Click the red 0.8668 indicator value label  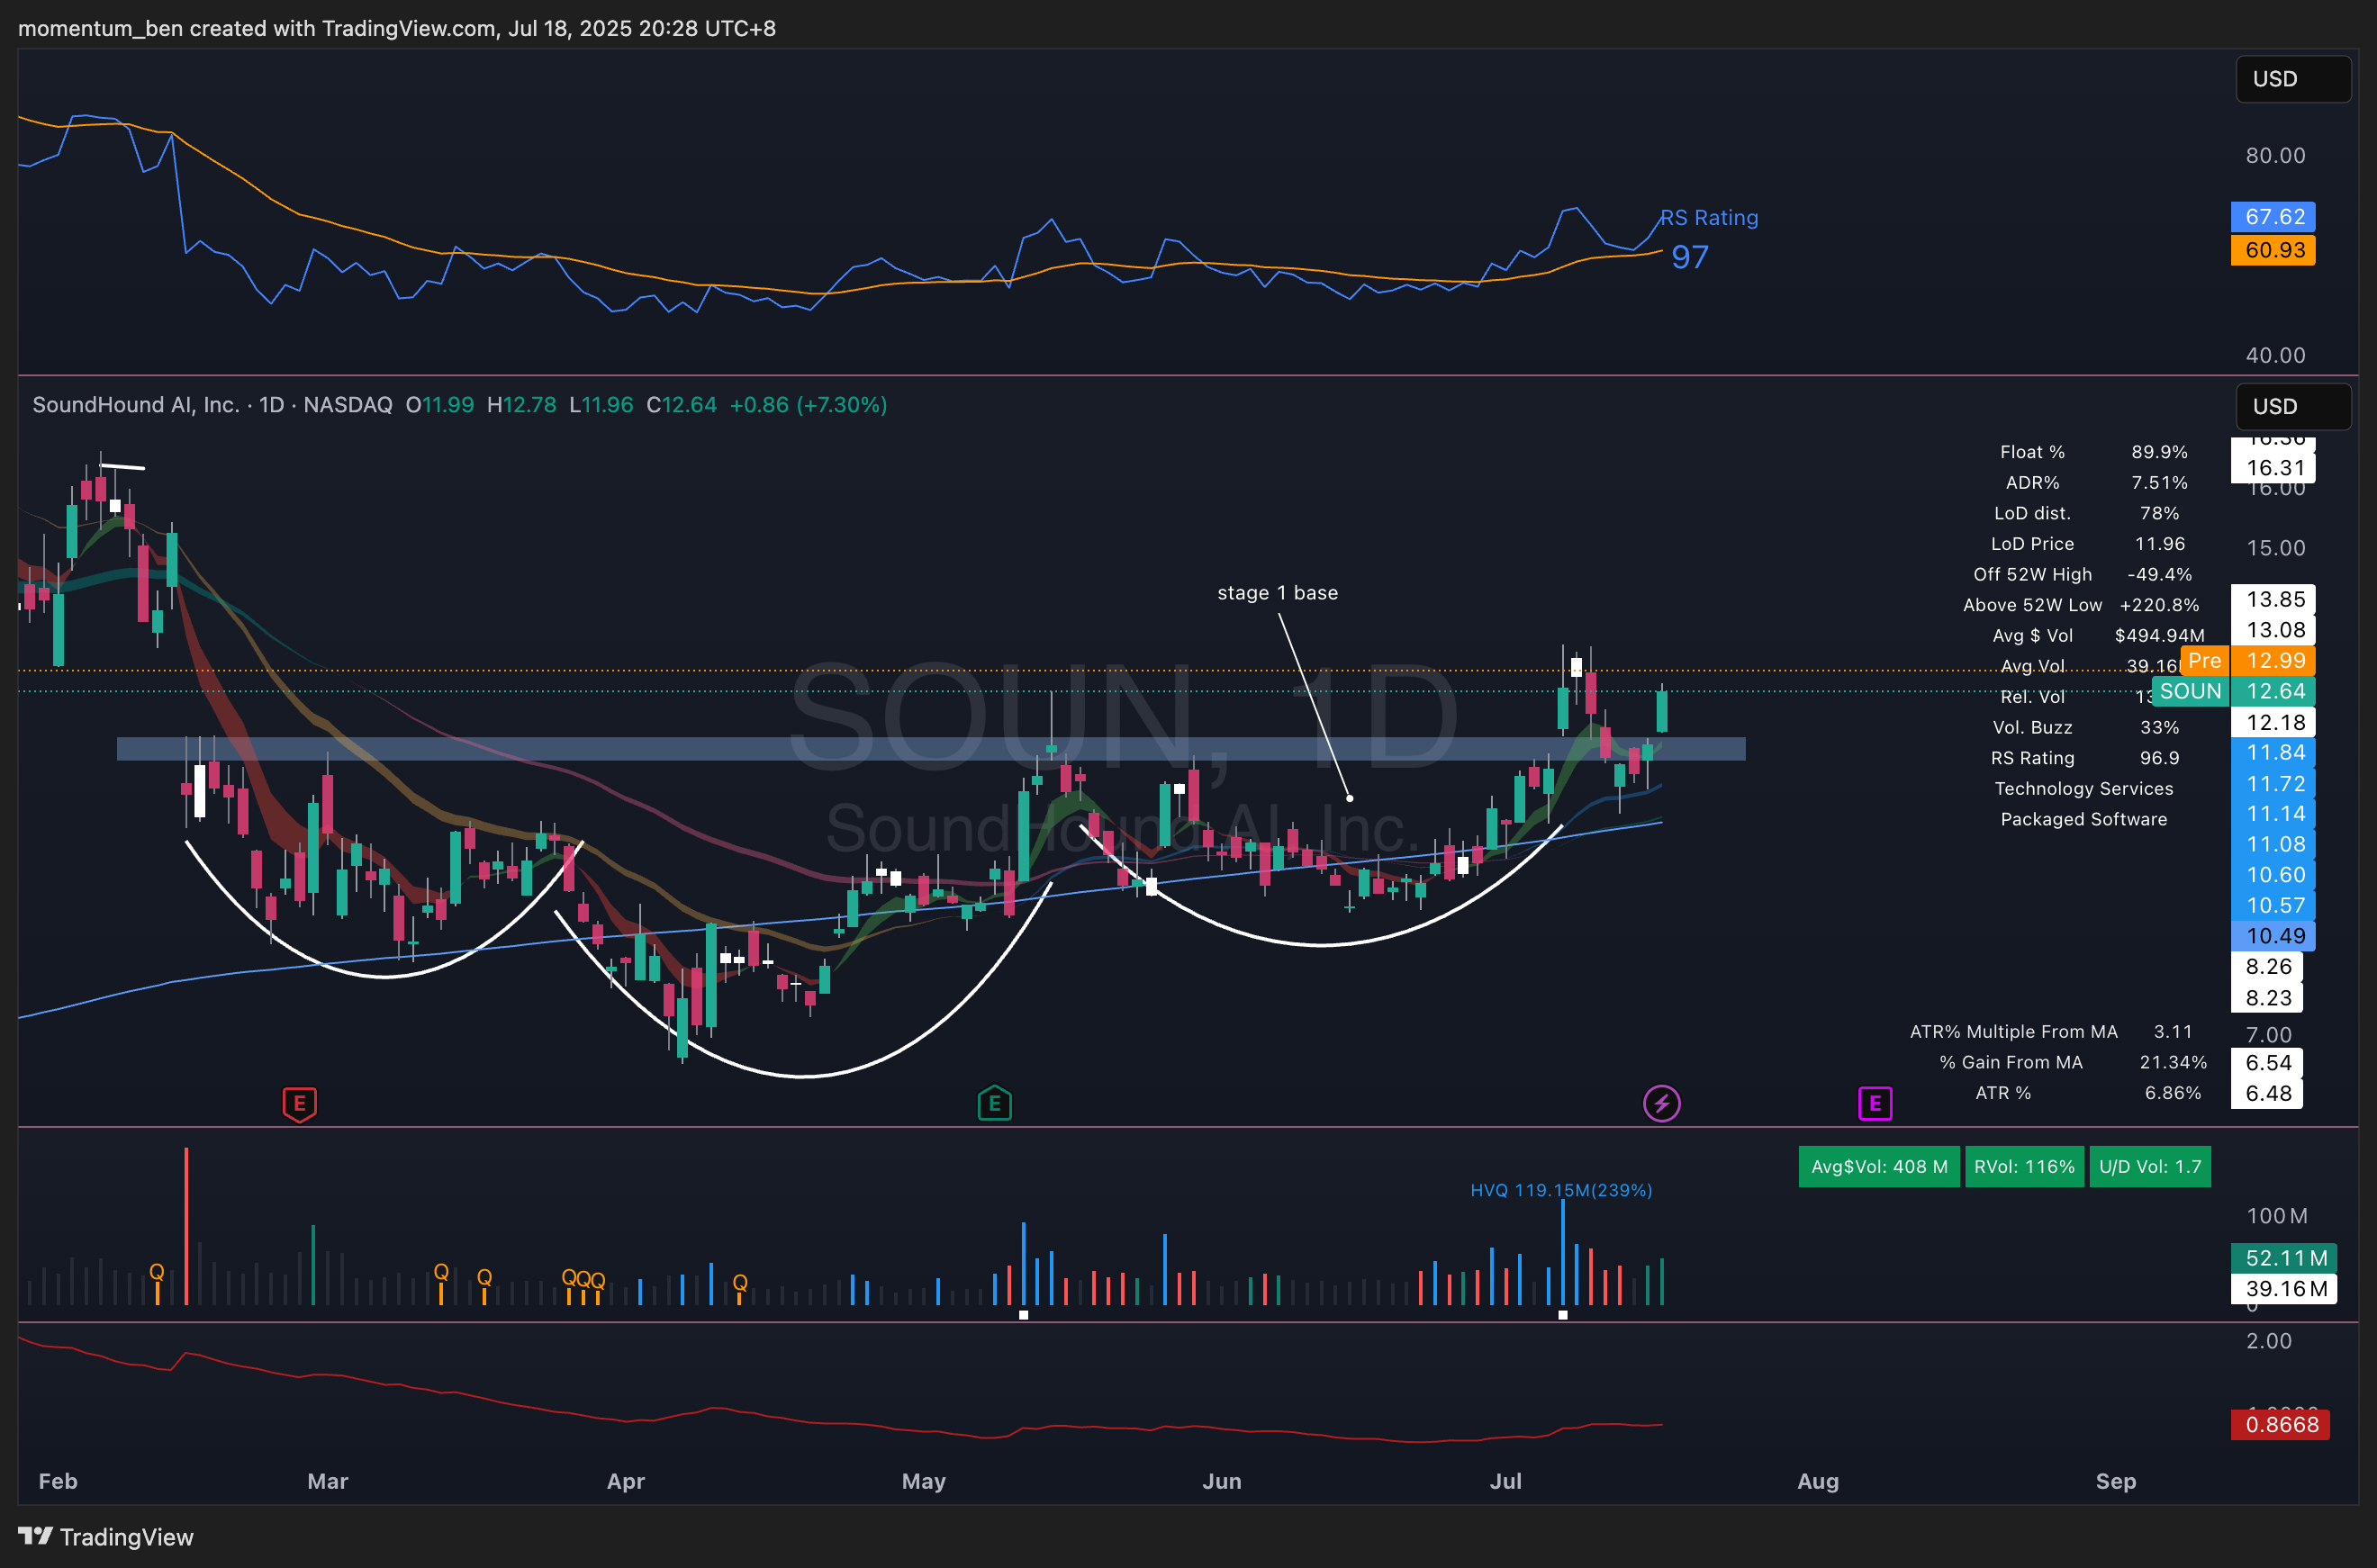2280,1424
